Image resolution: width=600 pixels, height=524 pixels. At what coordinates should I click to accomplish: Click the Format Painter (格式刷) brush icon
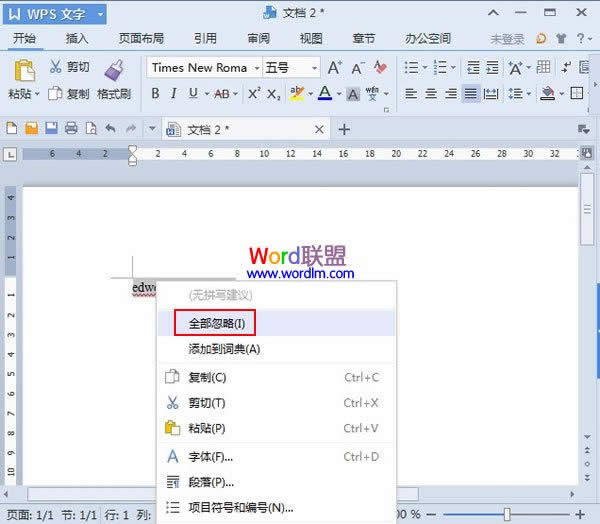point(113,69)
